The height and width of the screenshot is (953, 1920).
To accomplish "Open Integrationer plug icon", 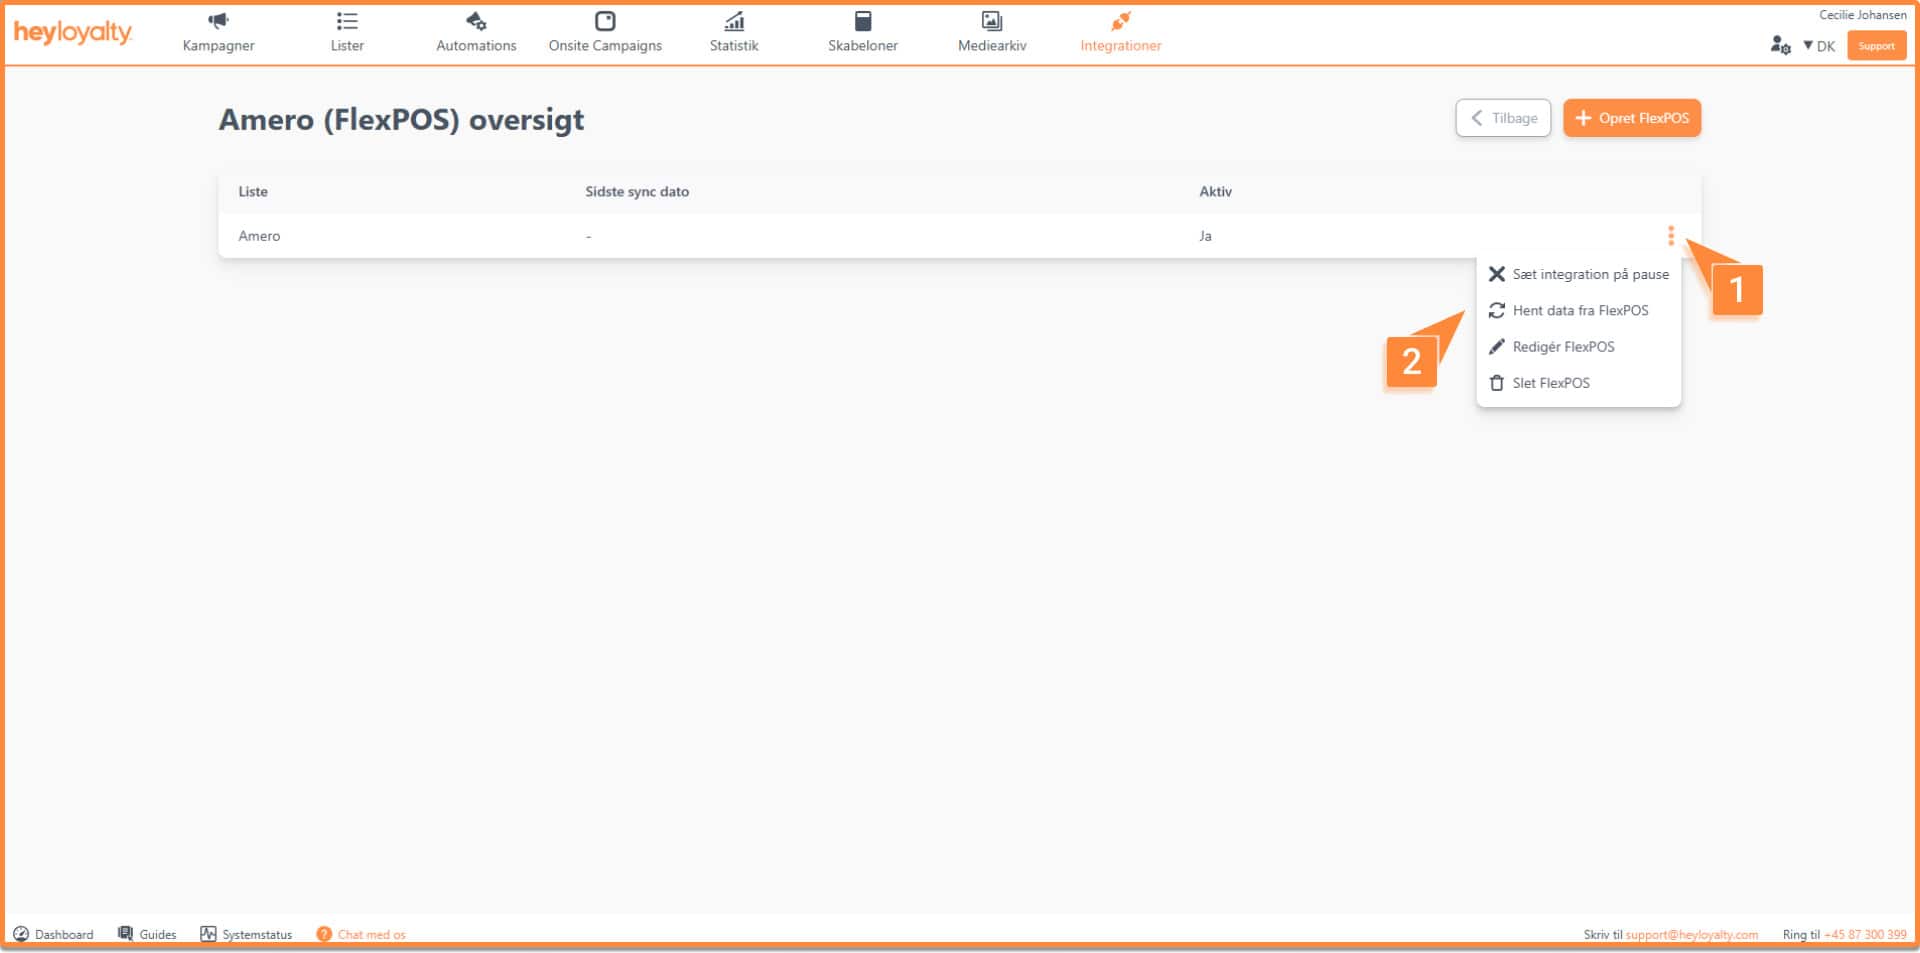I will click(x=1120, y=21).
